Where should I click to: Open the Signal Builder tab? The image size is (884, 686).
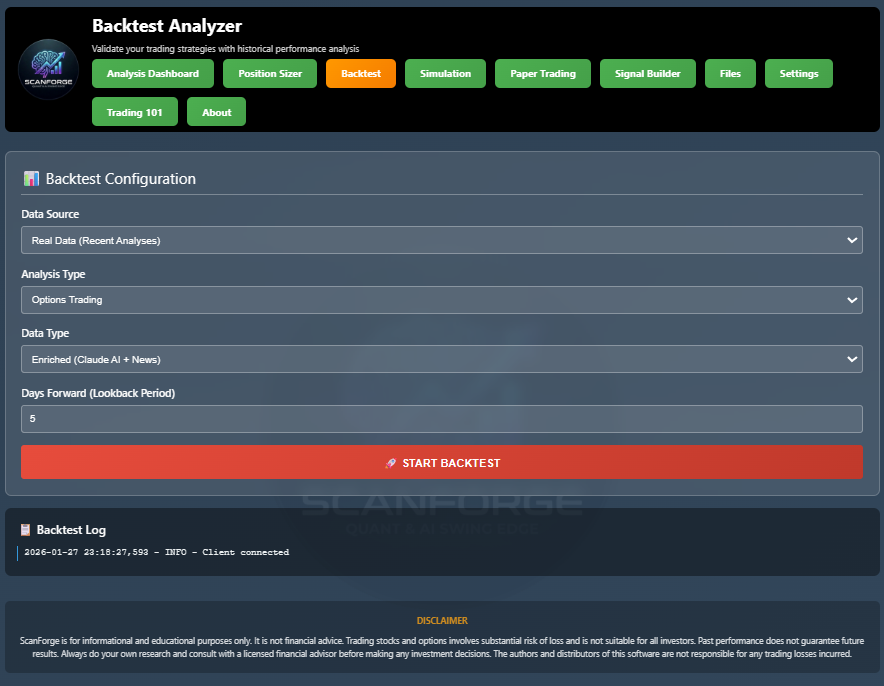coord(648,73)
